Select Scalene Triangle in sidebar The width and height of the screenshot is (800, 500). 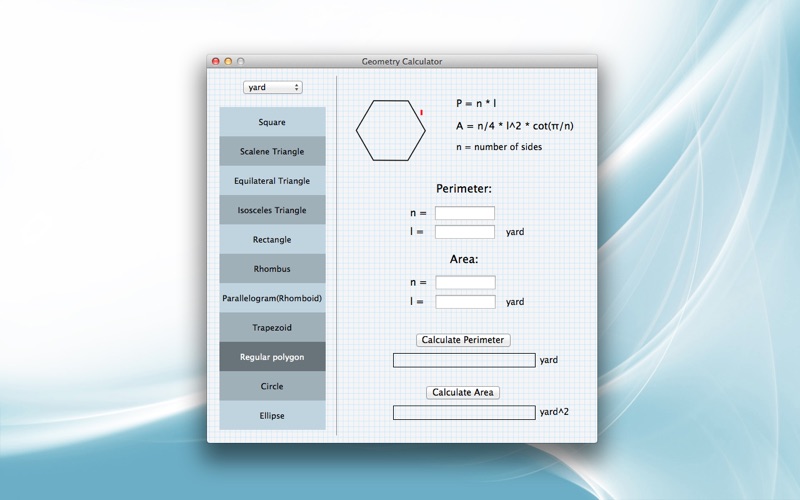(272, 151)
